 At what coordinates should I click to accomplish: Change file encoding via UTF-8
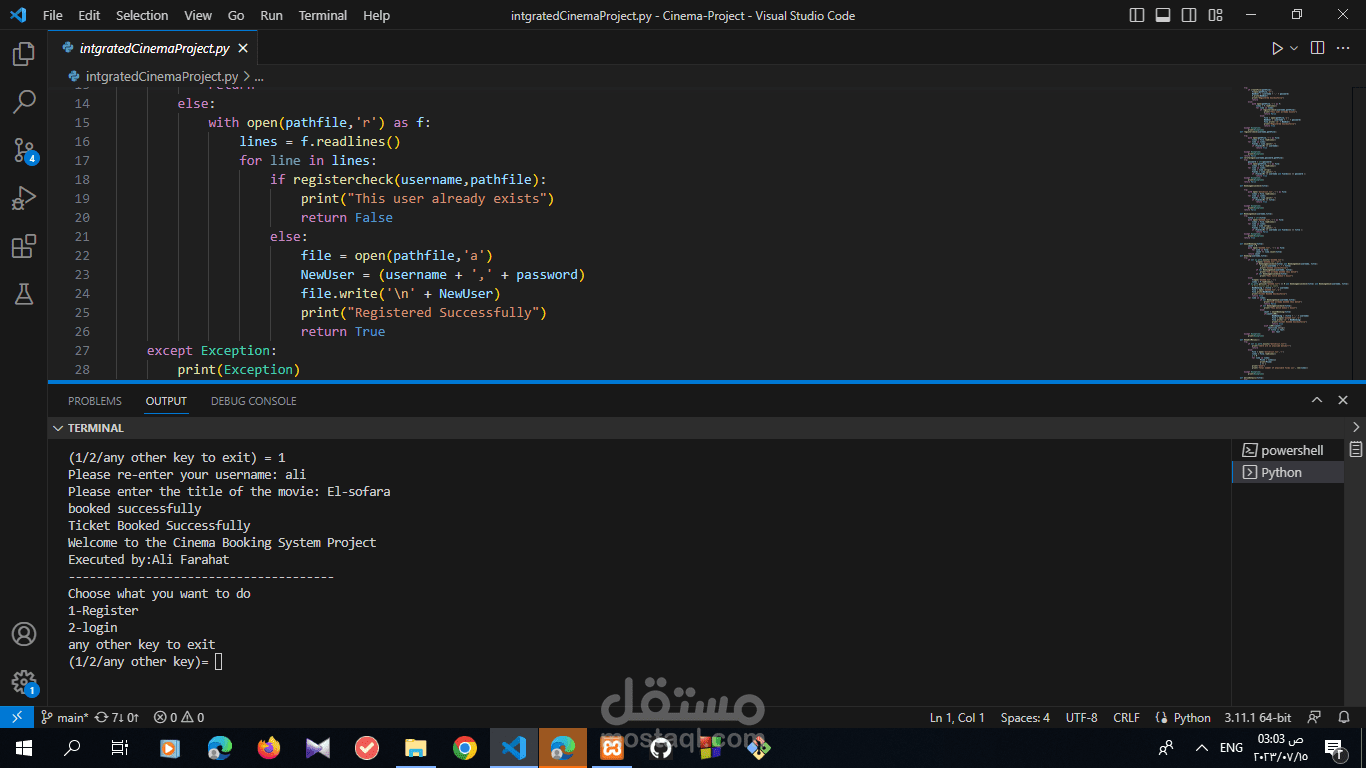pos(1081,717)
